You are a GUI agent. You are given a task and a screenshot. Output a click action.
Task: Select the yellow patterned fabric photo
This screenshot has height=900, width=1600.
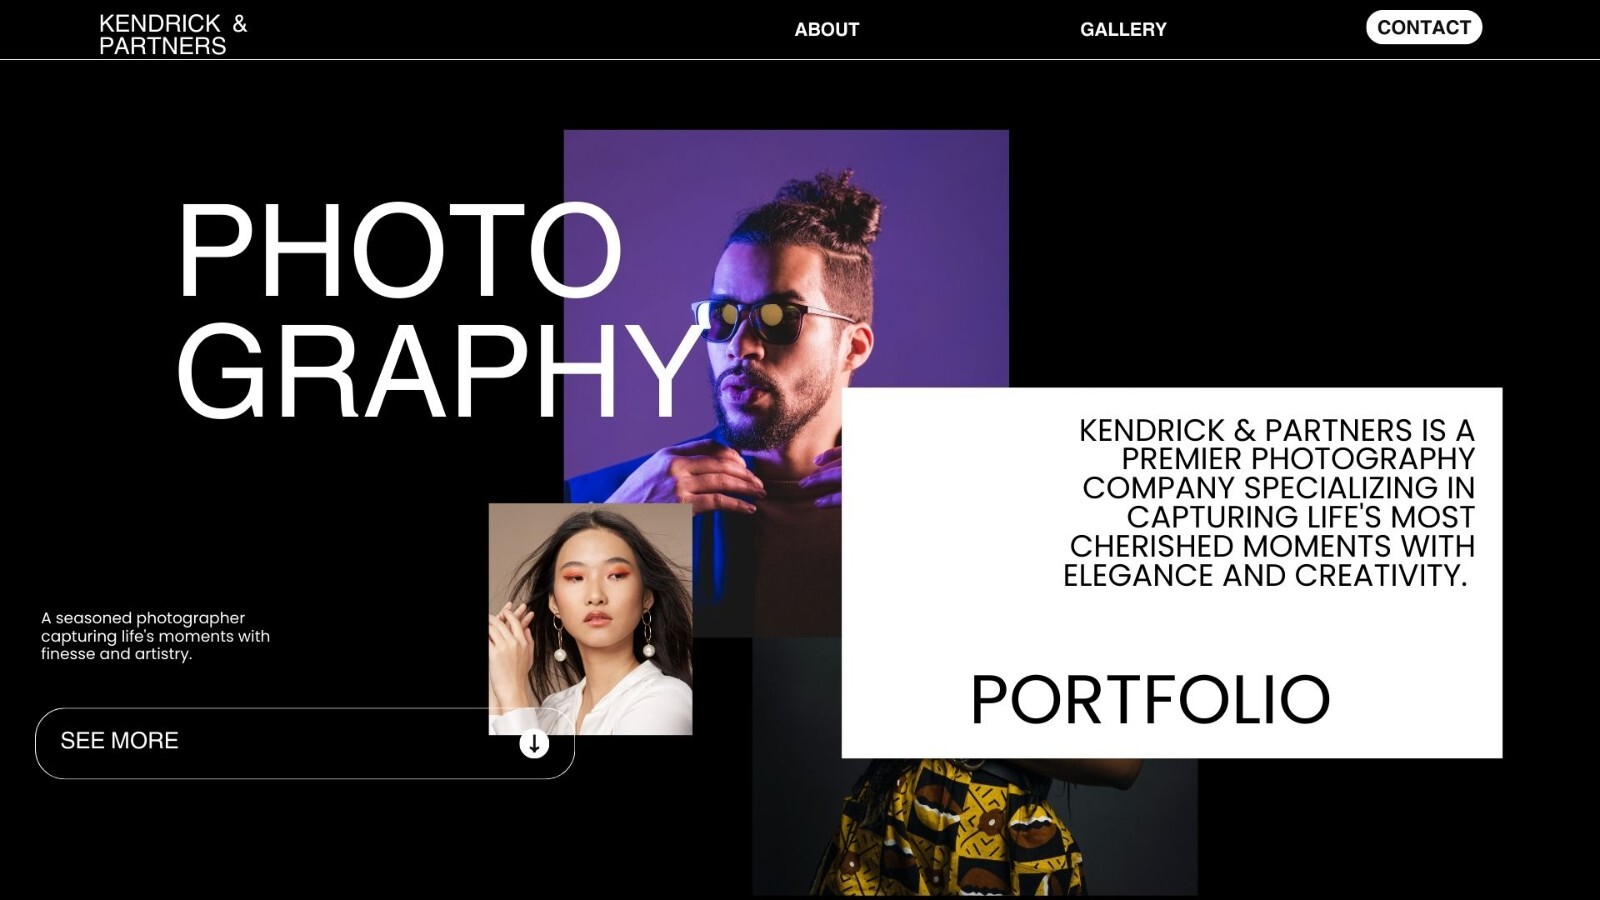point(975,826)
